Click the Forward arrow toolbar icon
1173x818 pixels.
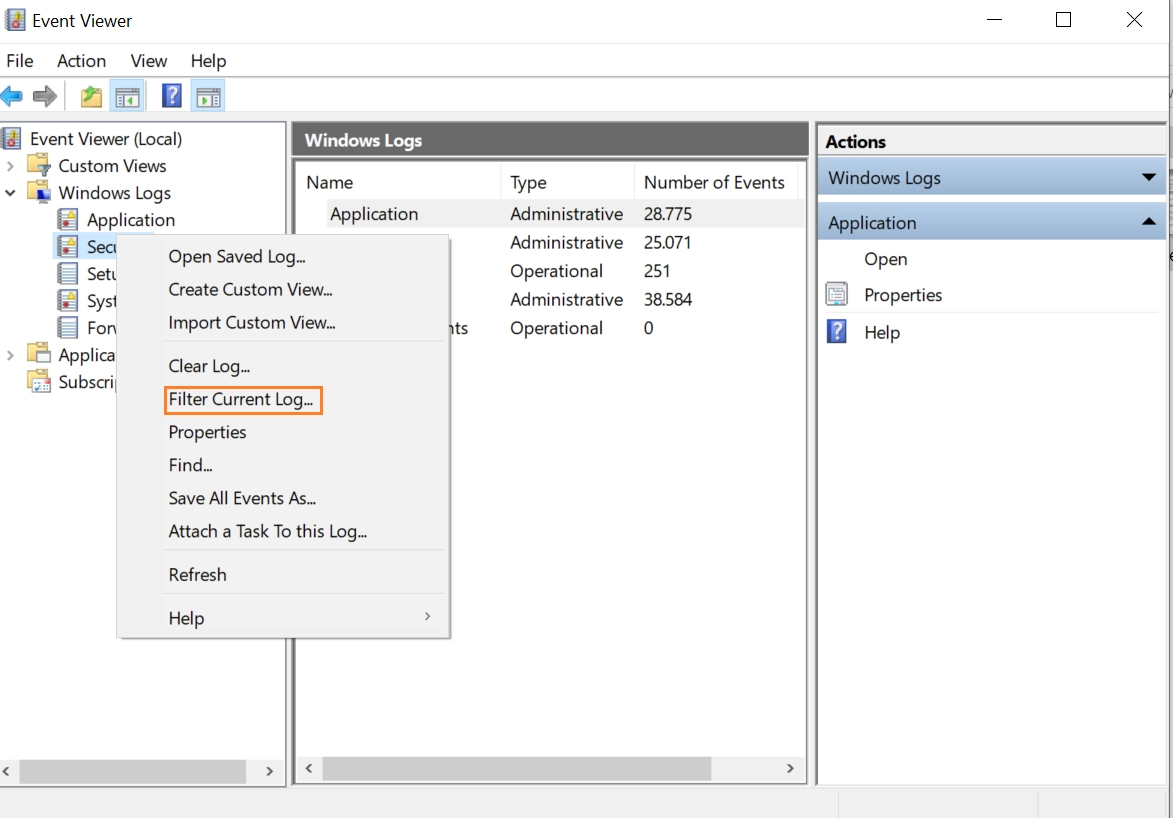pyautogui.click(x=45, y=96)
